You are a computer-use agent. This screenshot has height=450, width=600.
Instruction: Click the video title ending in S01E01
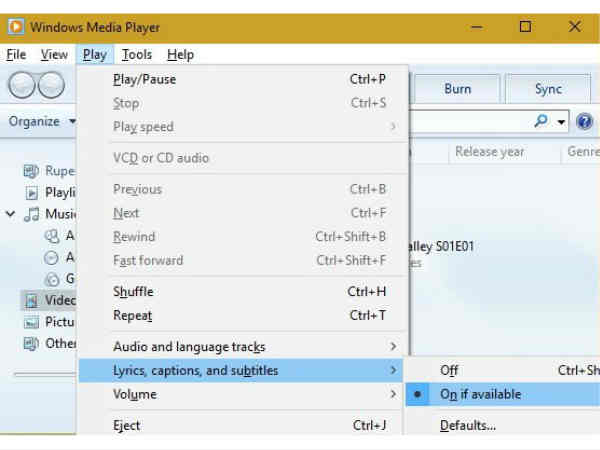[442, 246]
